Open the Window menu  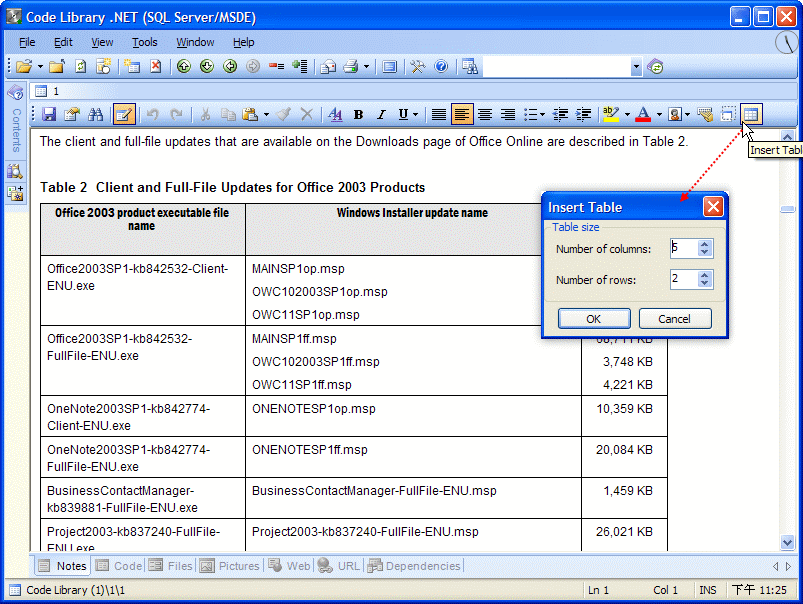point(195,42)
